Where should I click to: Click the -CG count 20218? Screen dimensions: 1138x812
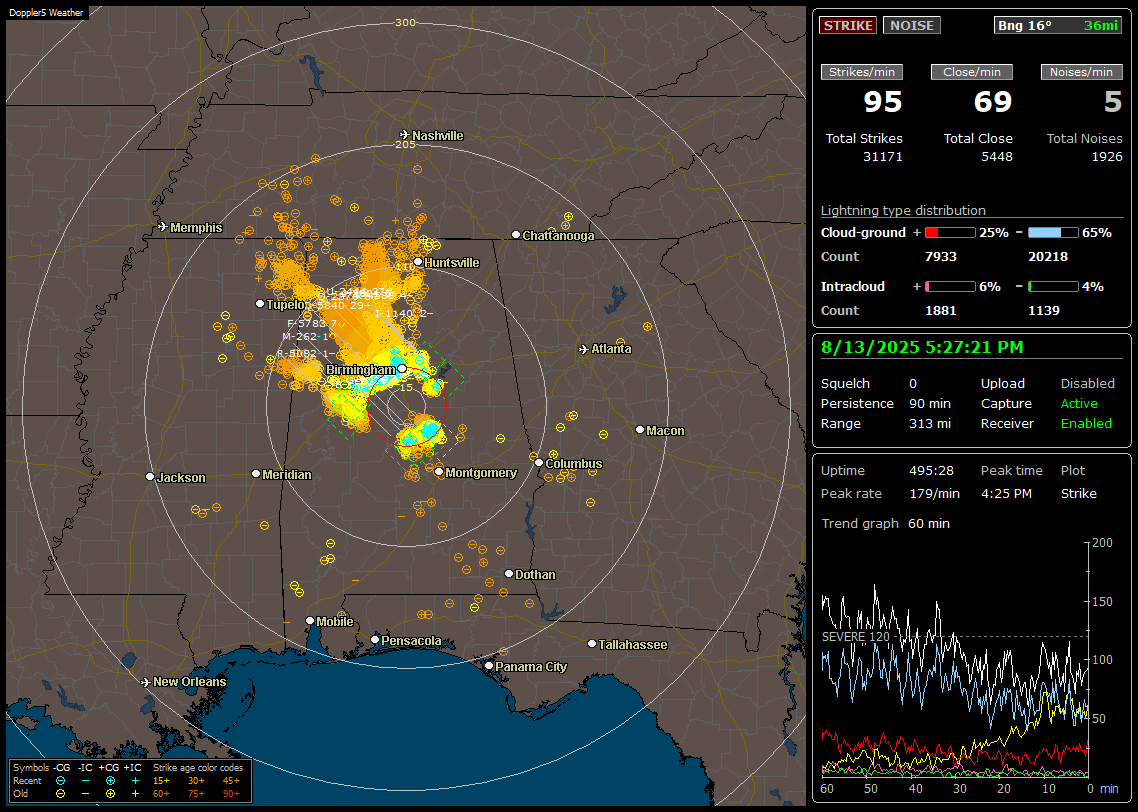click(1048, 257)
